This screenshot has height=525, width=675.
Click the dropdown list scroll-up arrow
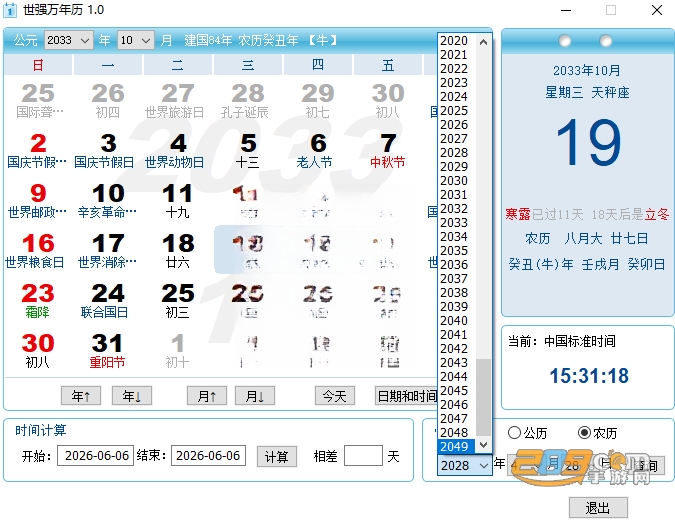483,42
